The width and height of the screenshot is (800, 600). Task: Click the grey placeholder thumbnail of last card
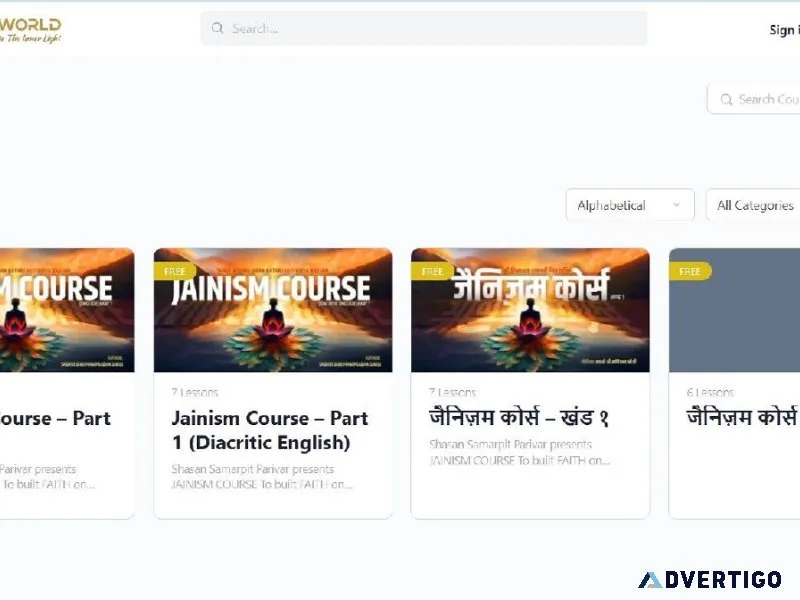[734, 310]
